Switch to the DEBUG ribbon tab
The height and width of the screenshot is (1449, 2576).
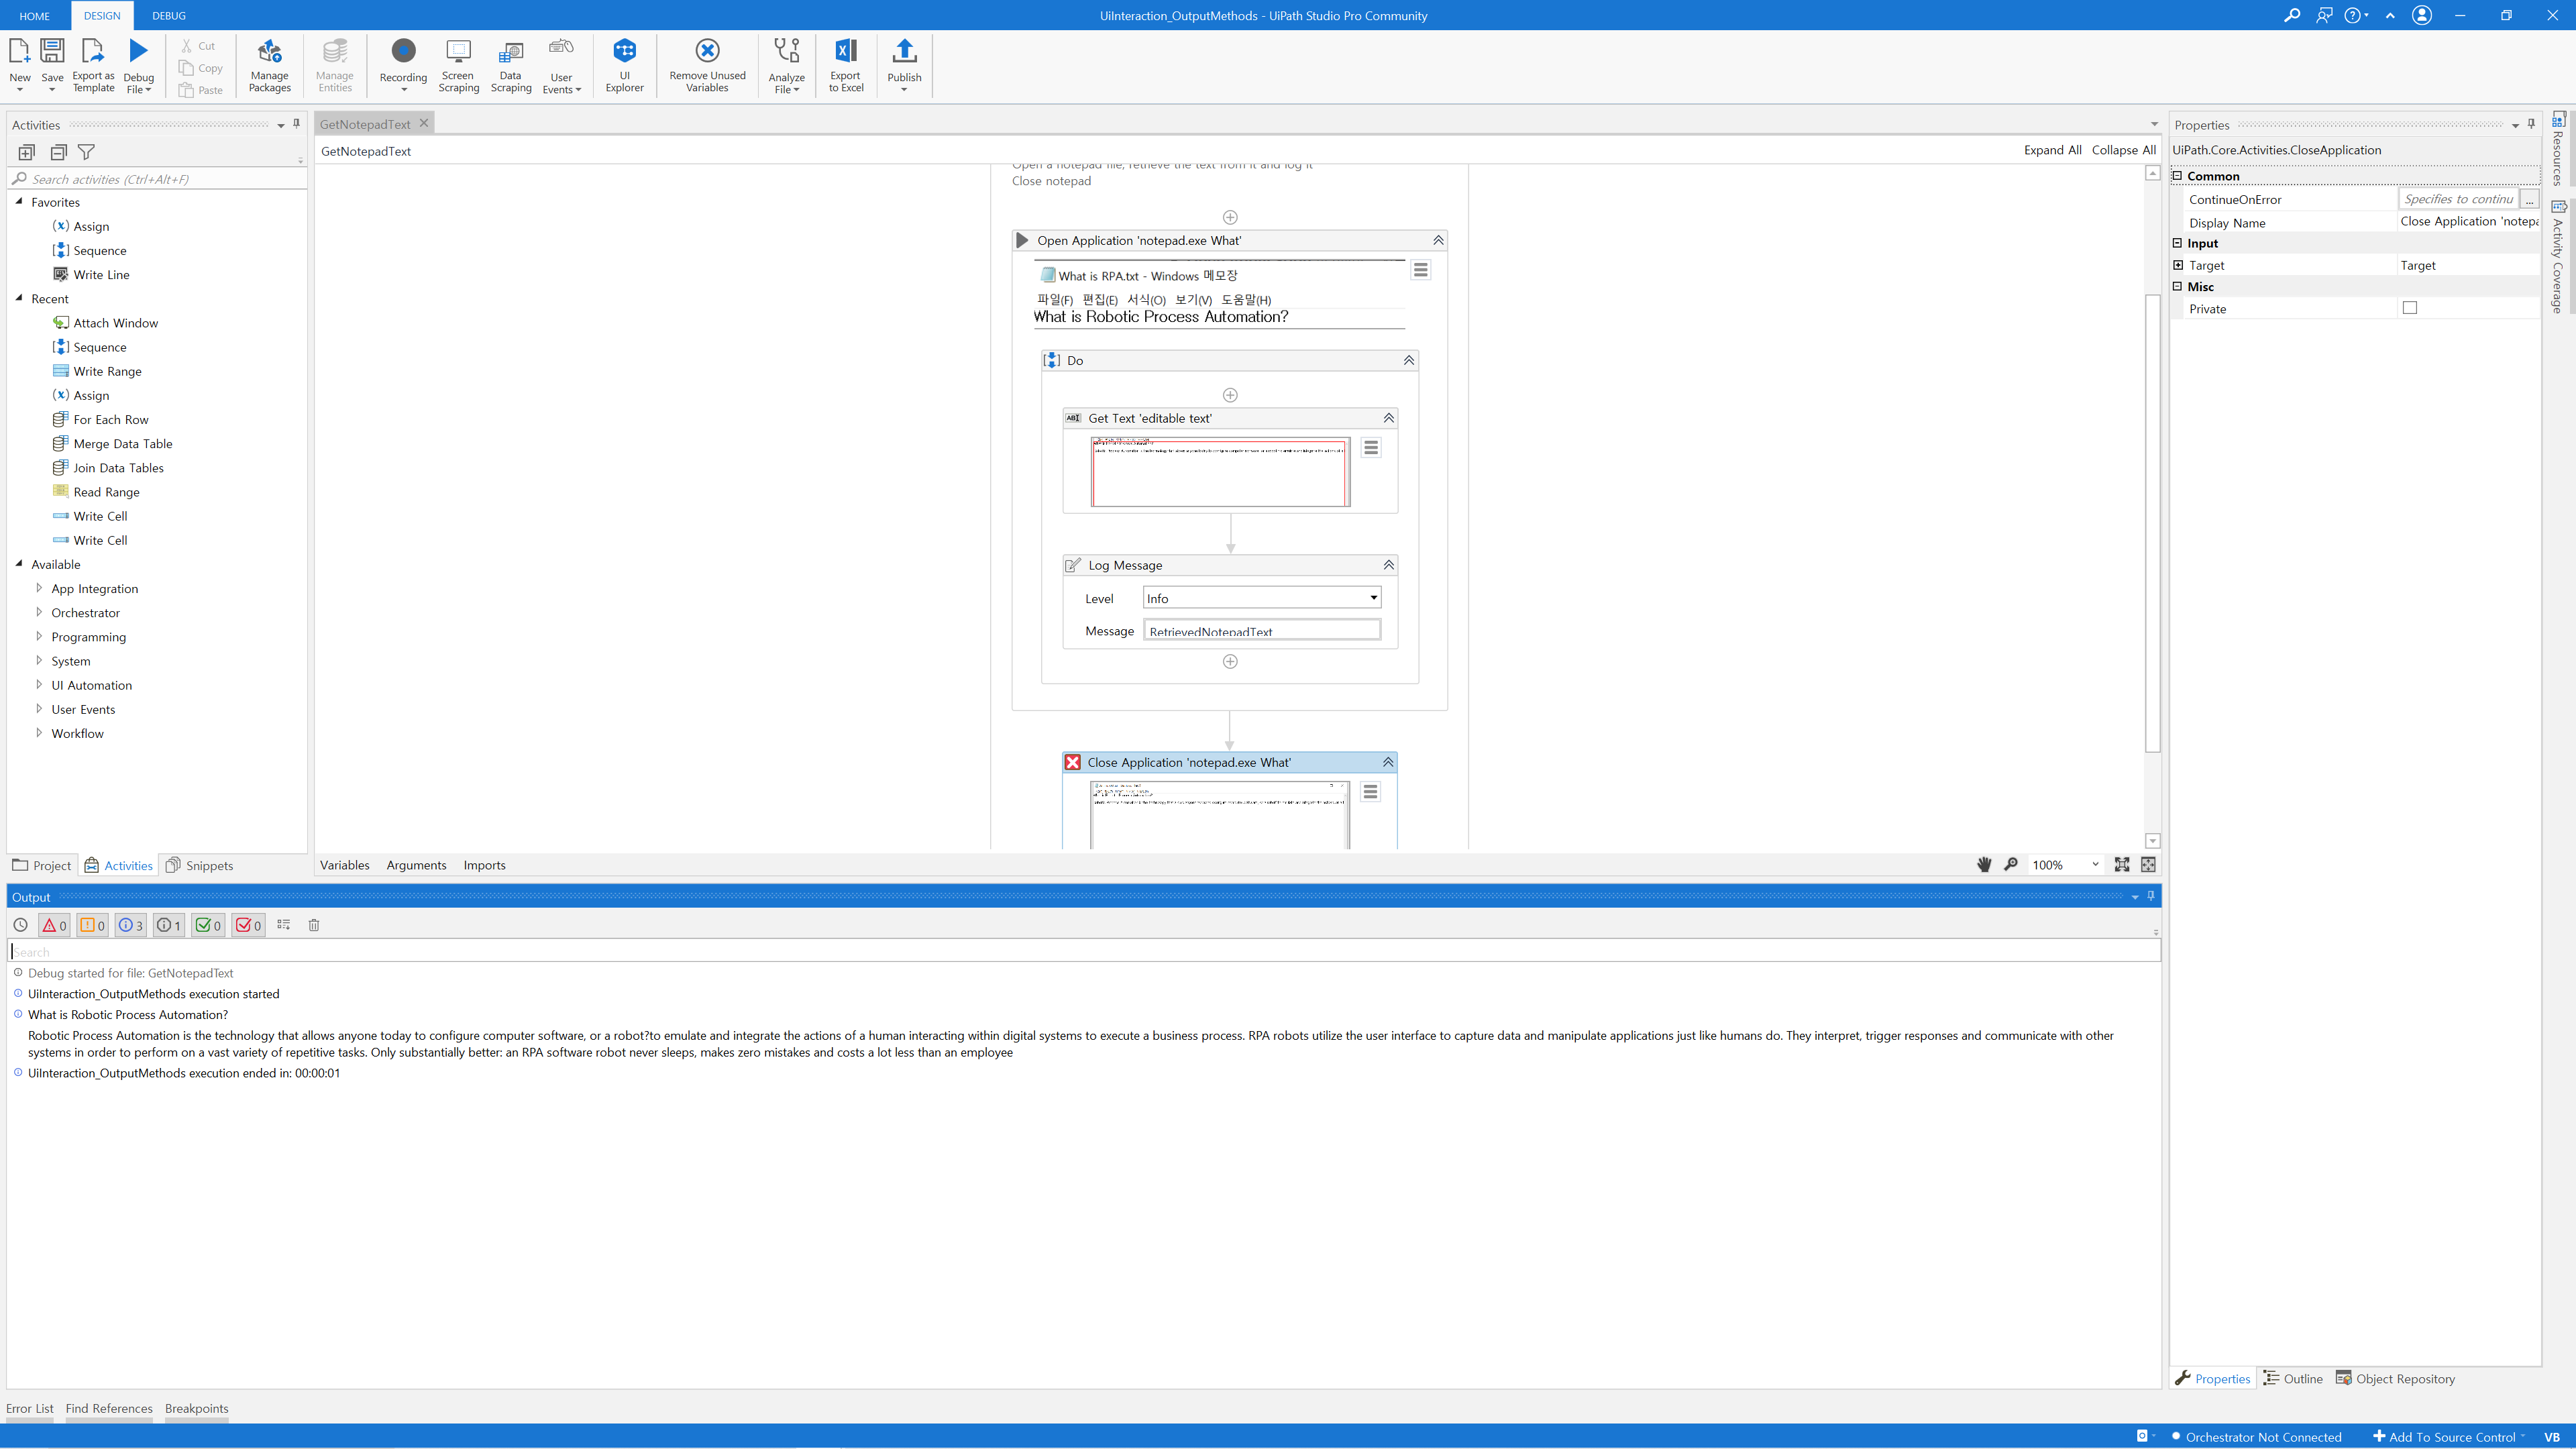point(169,16)
